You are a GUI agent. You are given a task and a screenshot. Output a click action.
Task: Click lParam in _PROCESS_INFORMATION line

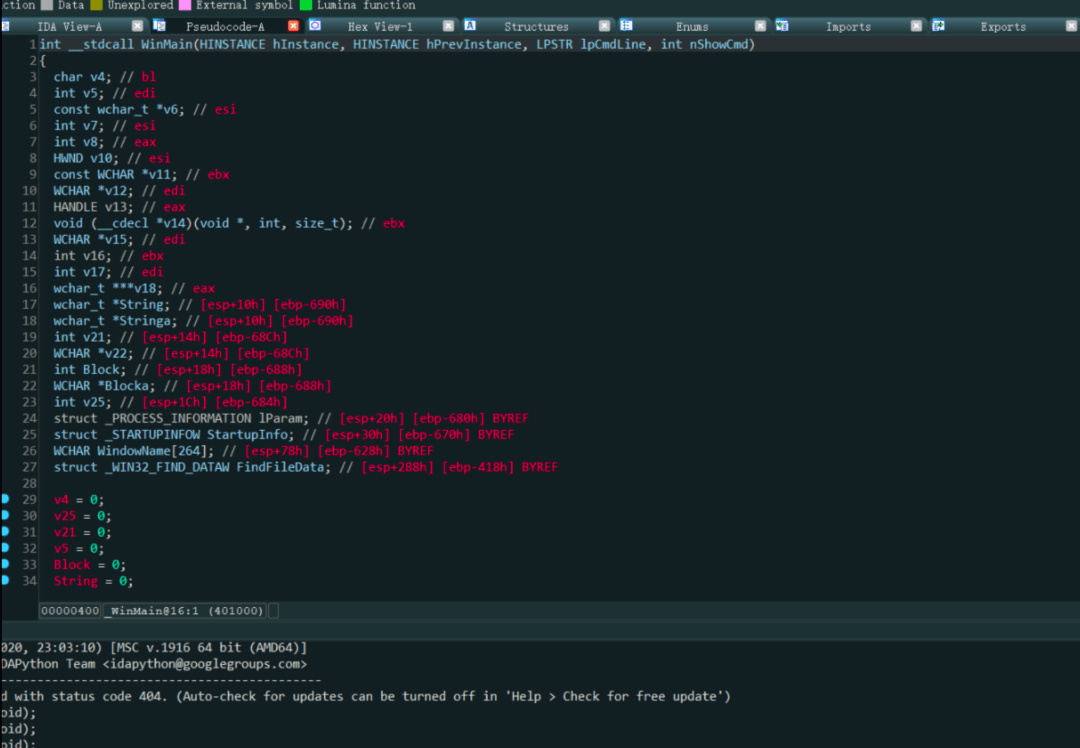click(x=280, y=419)
